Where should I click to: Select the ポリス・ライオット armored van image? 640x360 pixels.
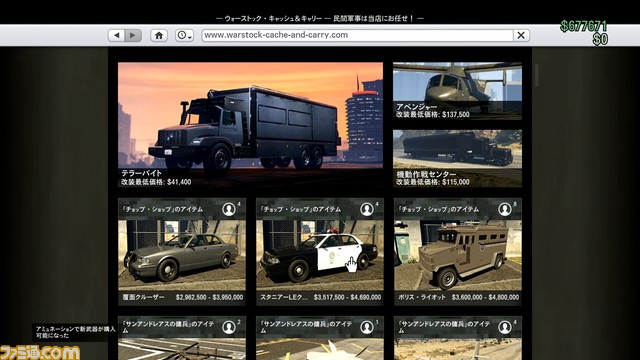pos(458,255)
